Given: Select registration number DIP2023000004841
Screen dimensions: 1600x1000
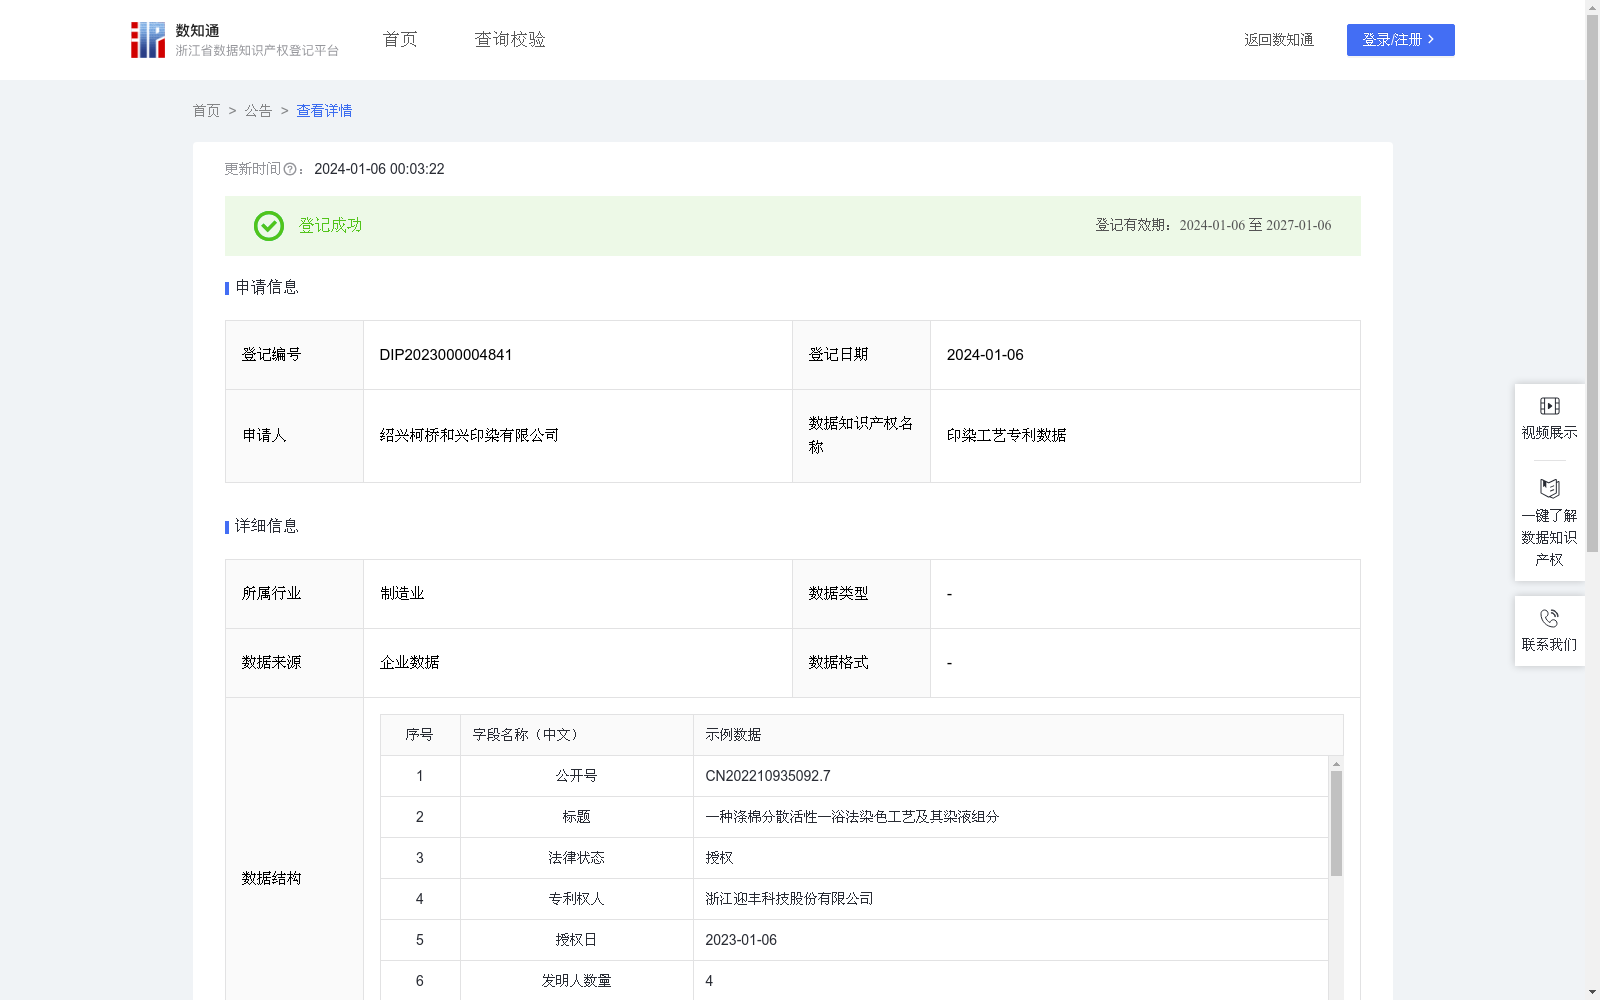Looking at the screenshot, I should pos(446,355).
